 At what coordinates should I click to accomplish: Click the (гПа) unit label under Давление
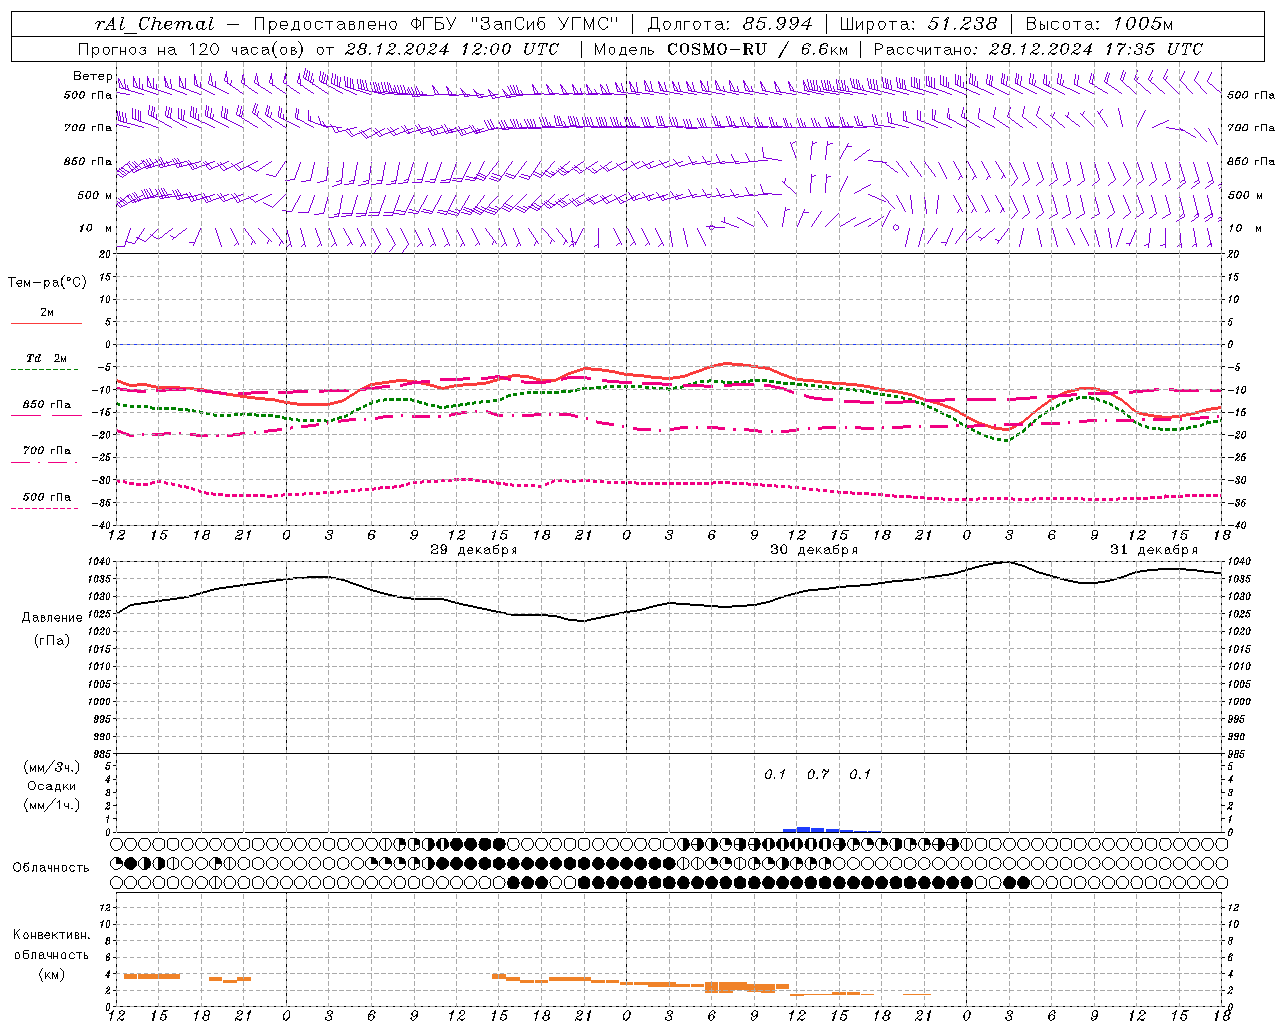pyautogui.click(x=52, y=641)
